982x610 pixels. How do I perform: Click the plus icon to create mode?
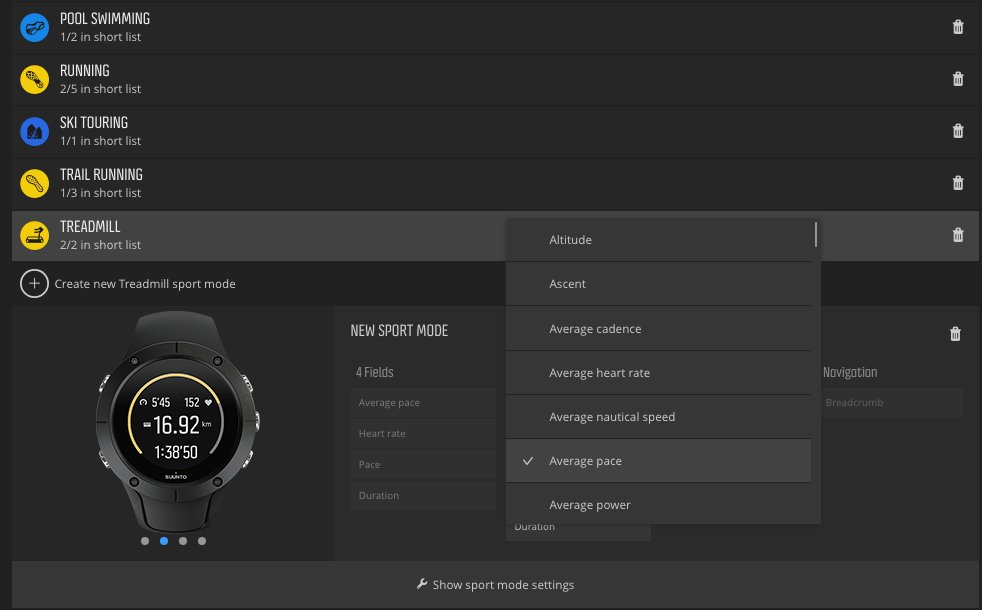tap(34, 284)
